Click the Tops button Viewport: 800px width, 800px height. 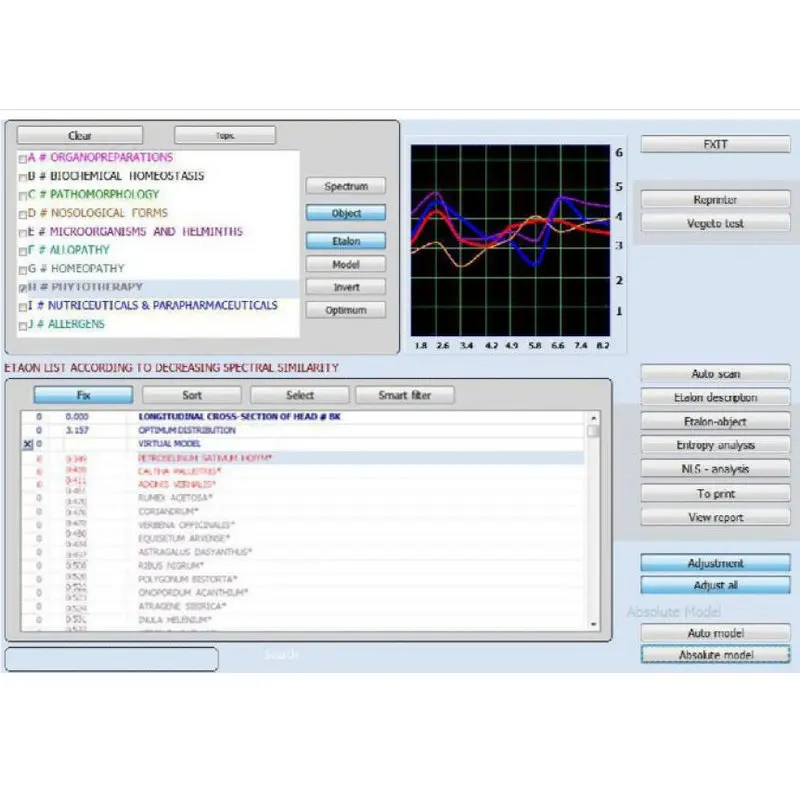[x=225, y=136]
